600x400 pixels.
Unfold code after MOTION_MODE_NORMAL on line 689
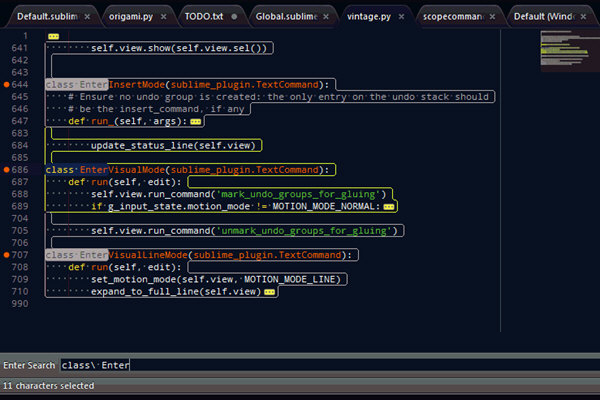(389, 207)
